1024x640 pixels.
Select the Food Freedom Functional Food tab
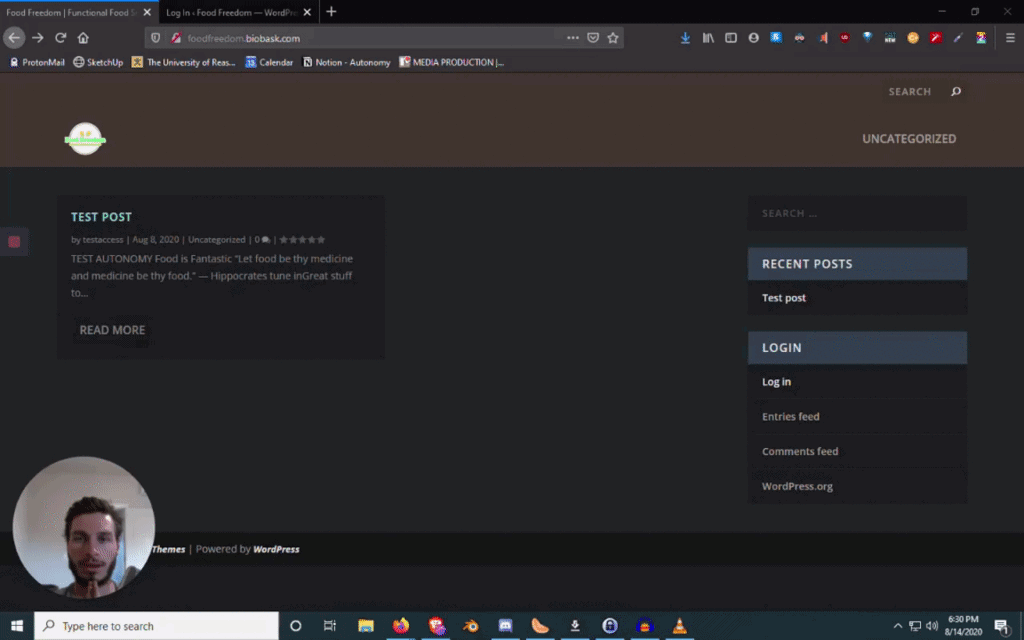tap(72, 12)
